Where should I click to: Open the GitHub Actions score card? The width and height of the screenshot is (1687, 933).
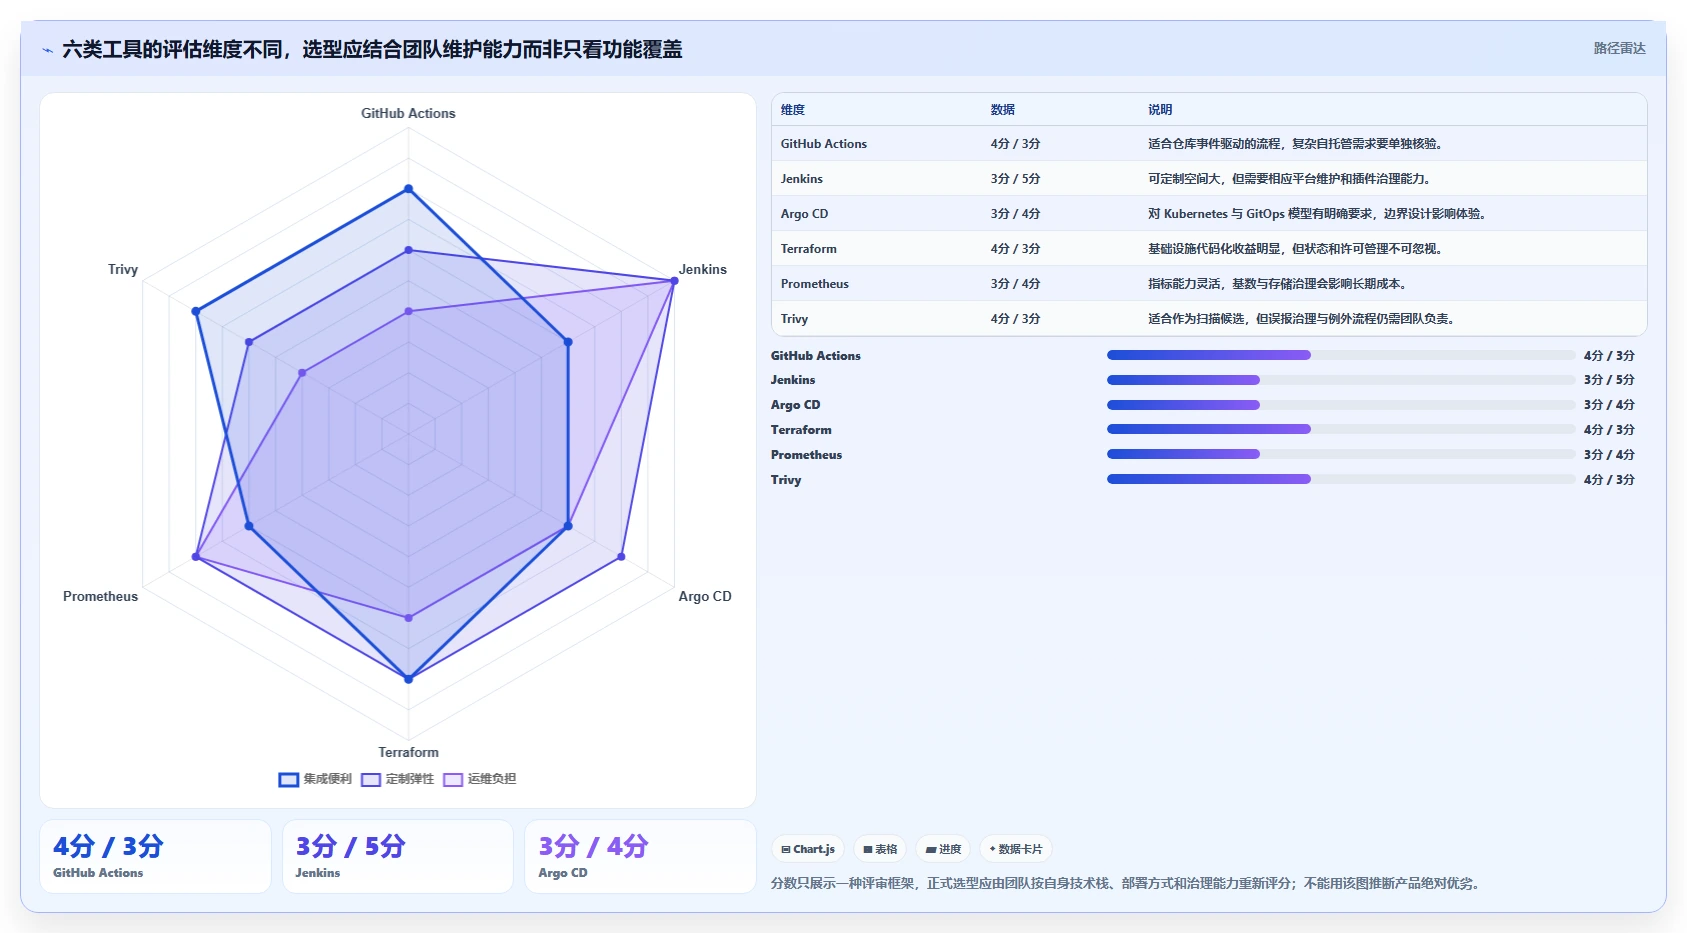pos(155,856)
